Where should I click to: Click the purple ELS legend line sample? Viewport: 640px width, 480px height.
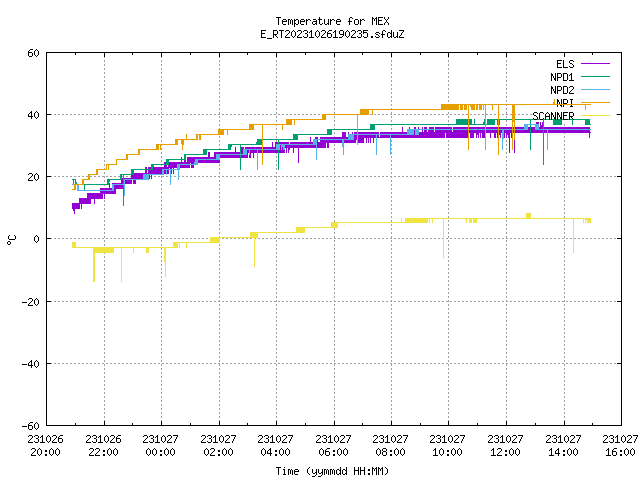pyautogui.click(x=595, y=64)
